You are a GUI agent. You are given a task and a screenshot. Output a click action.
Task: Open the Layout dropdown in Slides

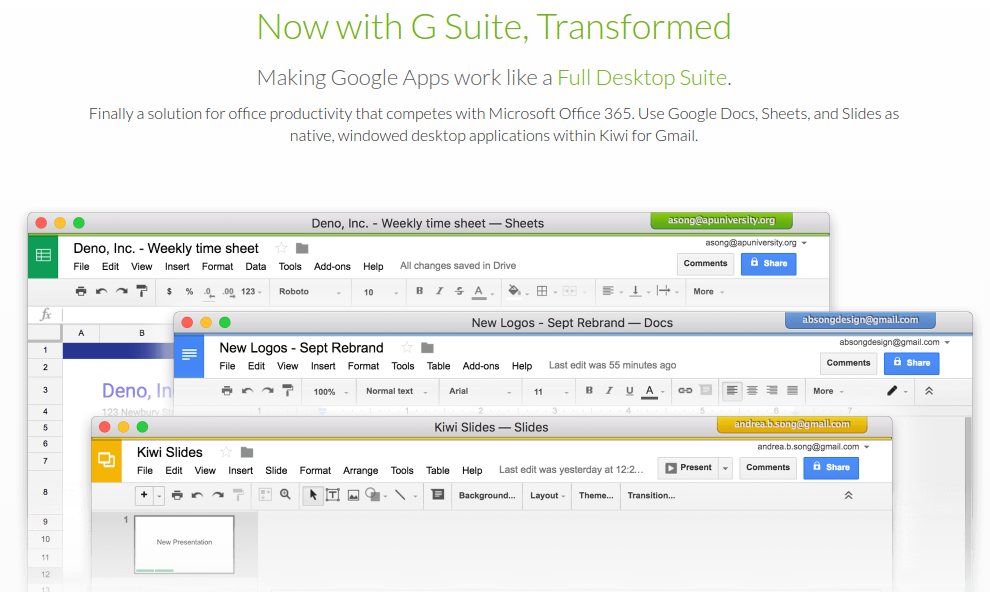point(547,495)
